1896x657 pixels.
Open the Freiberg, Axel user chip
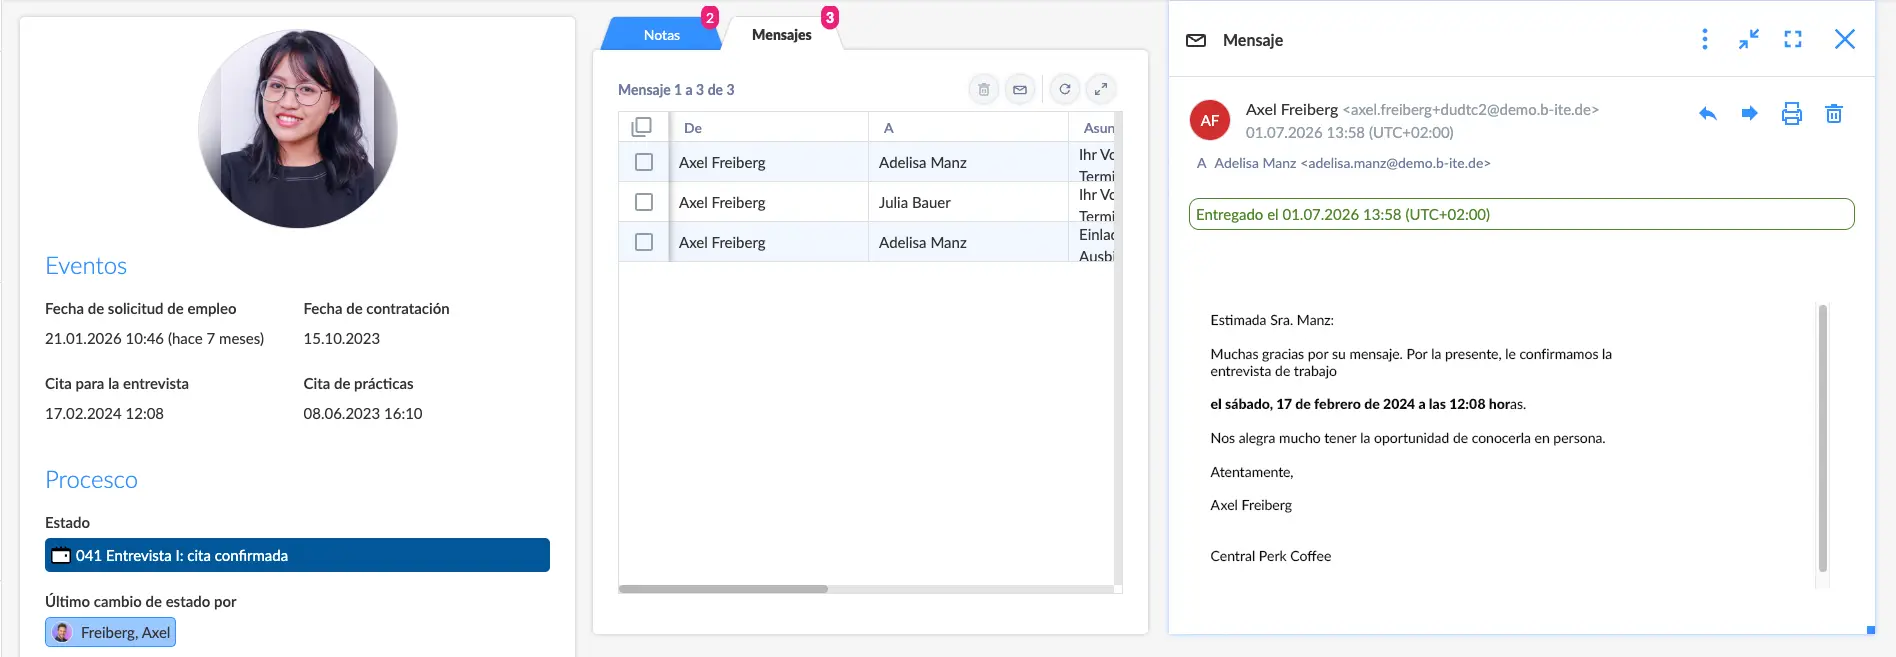pyautogui.click(x=111, y=632)
